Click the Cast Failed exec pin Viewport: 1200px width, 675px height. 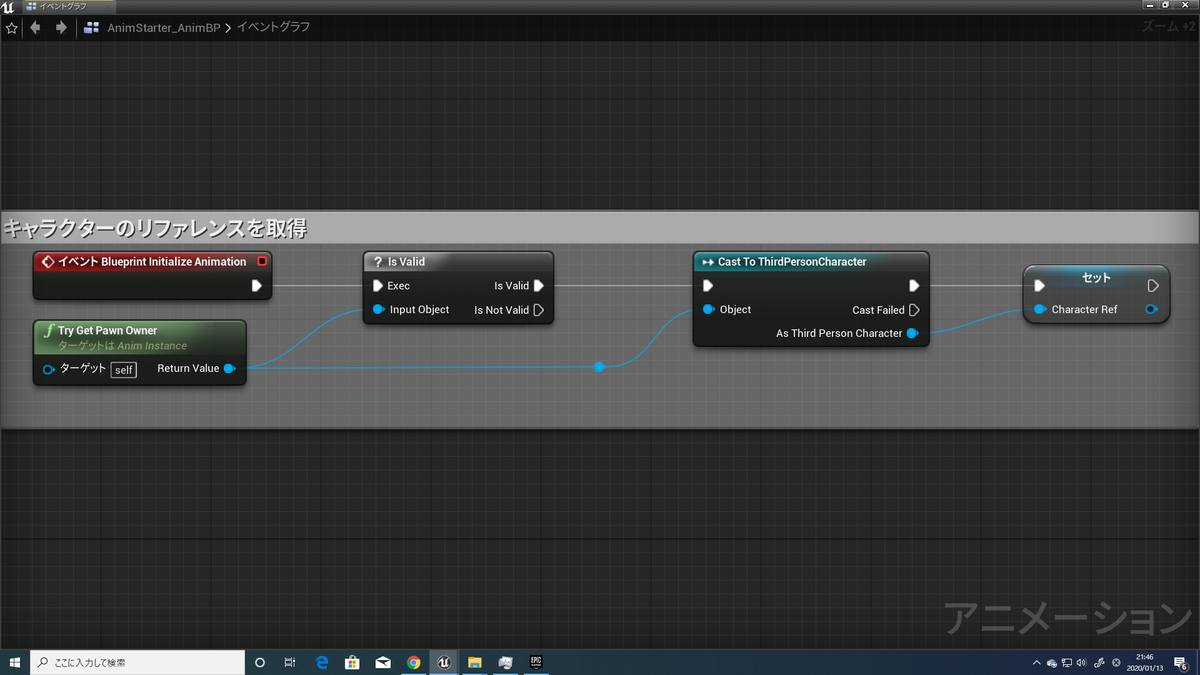(914, 310)
